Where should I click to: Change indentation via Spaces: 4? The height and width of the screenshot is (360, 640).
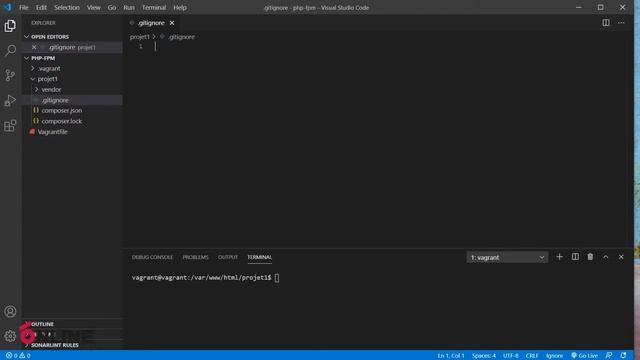484,356
